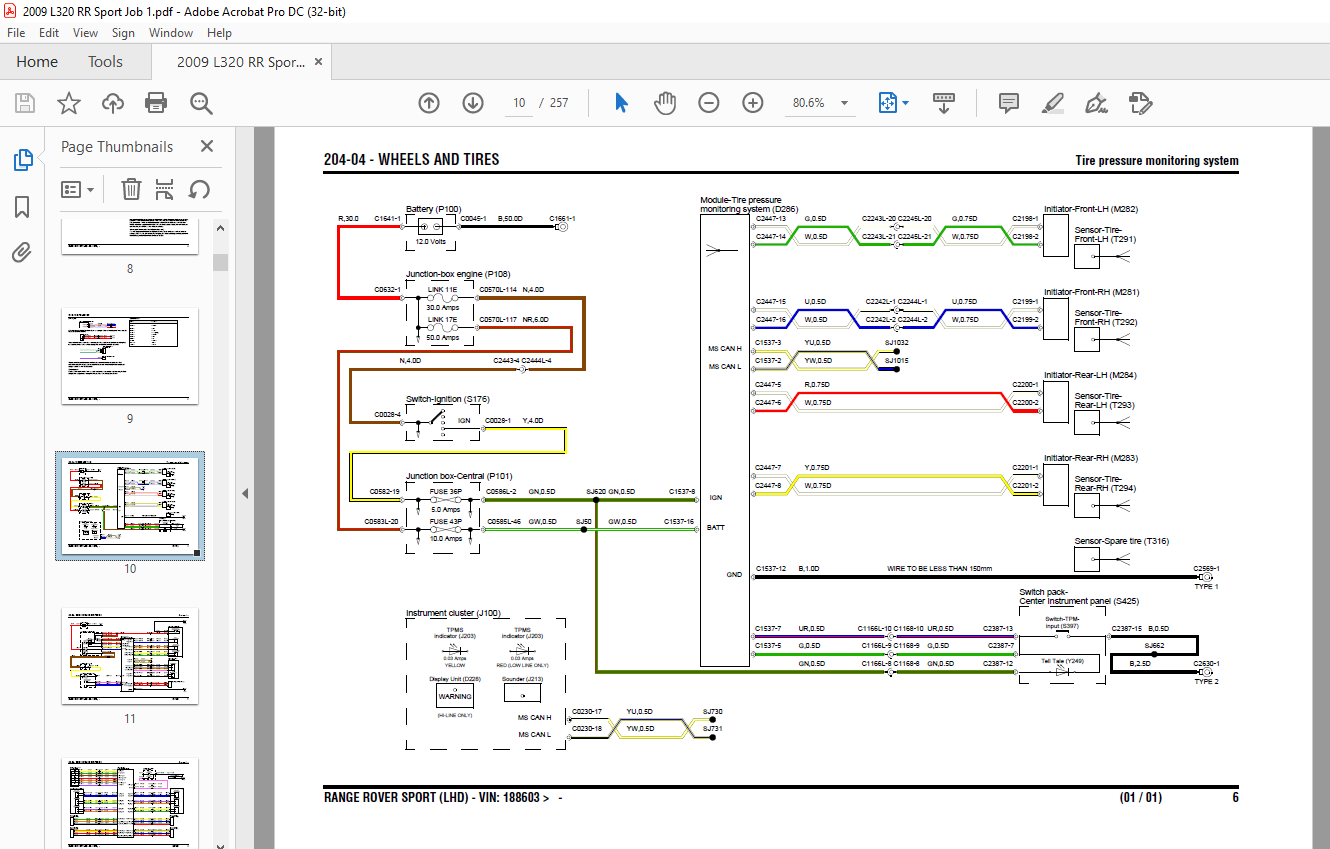1330x849 pixels.
Task: Open thumbnail options menu dropdown
Action: (x=78, y=189)
